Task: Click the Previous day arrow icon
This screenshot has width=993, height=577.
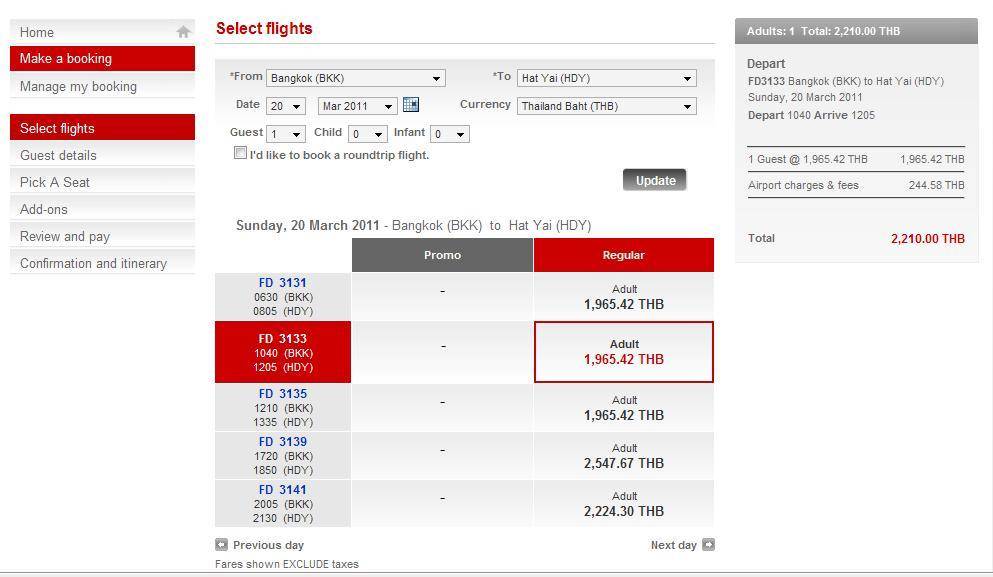Action: [x=221, y=545]
